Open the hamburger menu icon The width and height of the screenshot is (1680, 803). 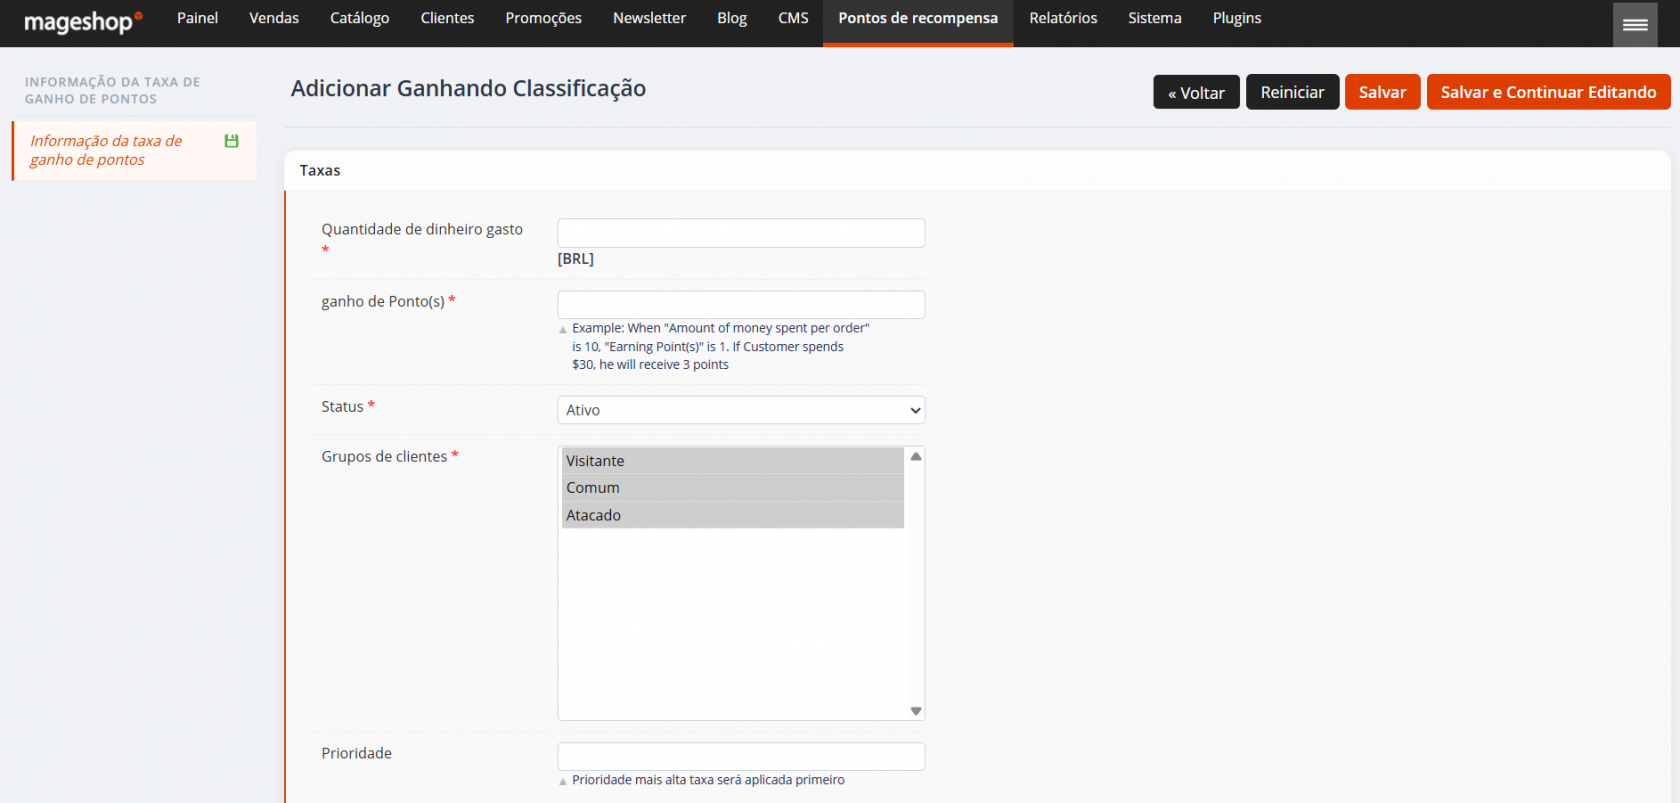click(1635, 24)
